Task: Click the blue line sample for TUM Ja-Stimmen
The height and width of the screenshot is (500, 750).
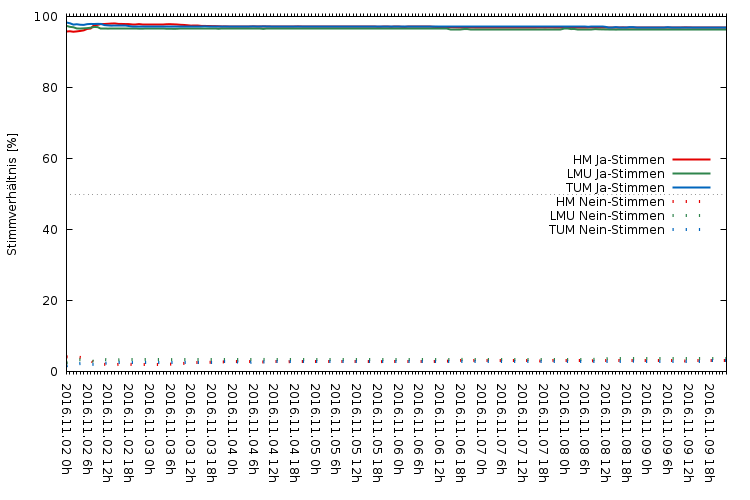Action: tap(692, 187)
